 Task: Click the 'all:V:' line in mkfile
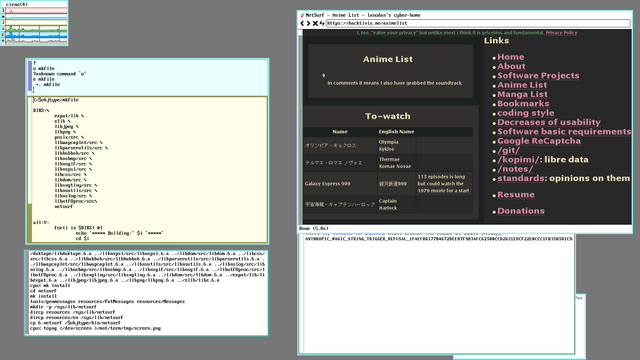click(41, 222)
